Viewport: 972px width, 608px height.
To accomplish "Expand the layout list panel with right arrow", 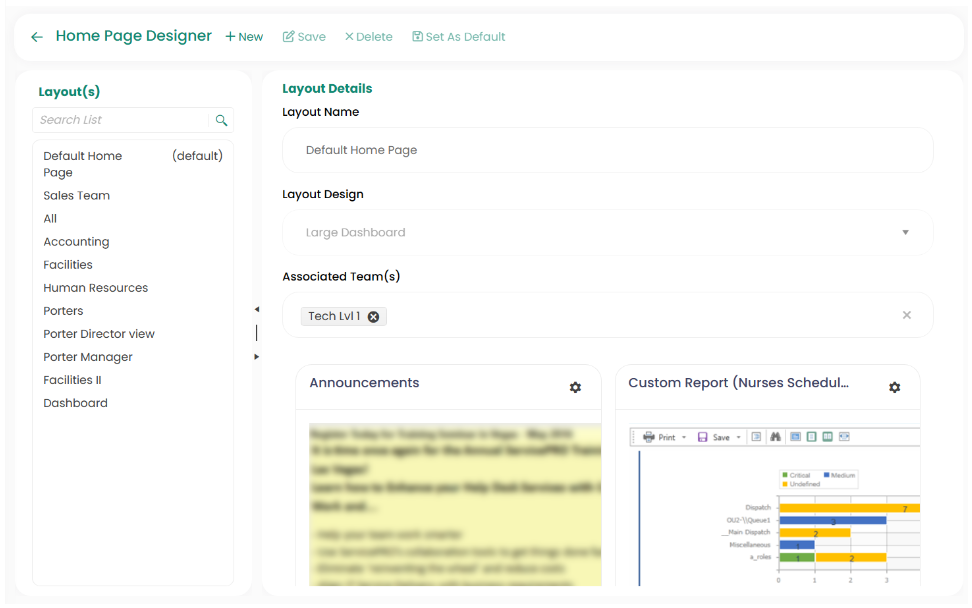I will (257, 357).
